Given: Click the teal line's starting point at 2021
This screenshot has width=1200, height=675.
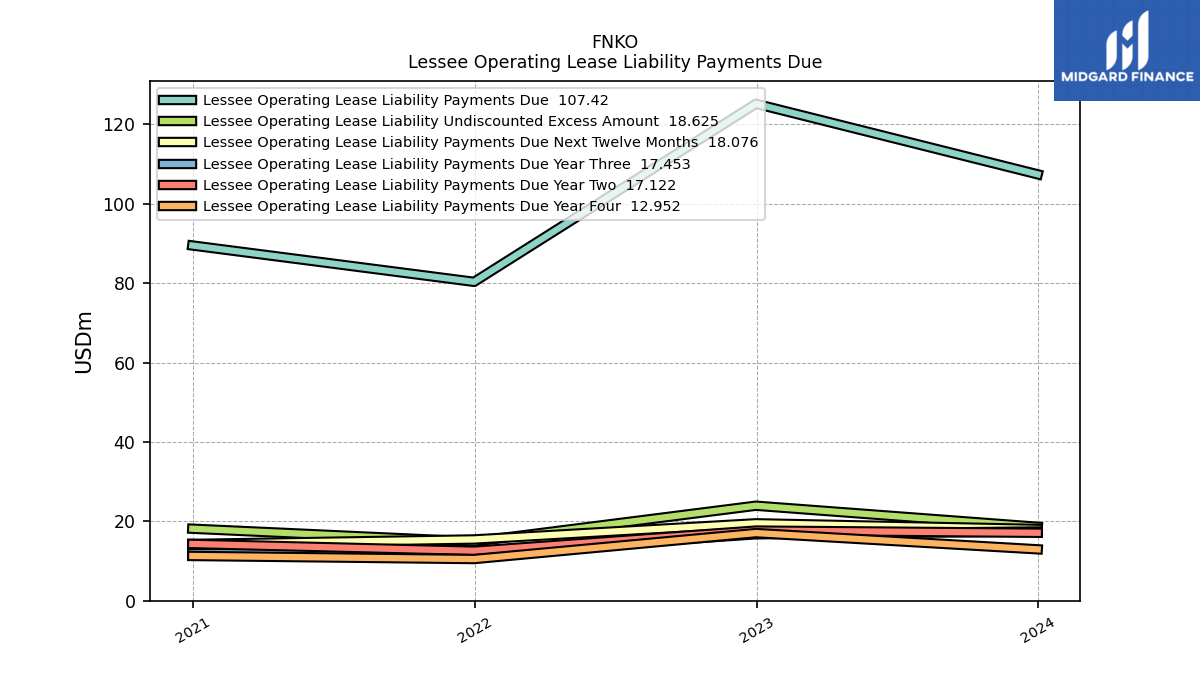Looking at the screenshot, I should 193,245.
